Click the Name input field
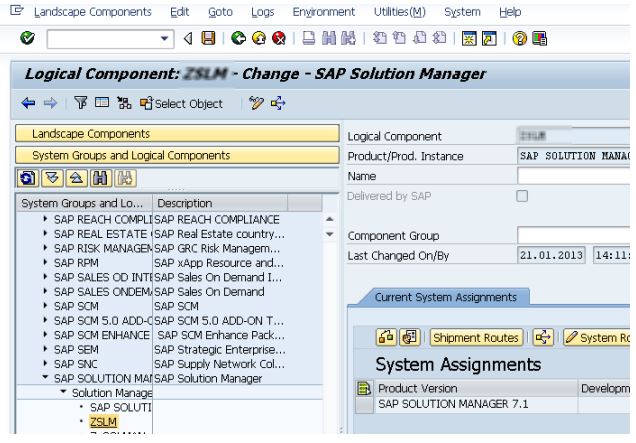Image resolution: width=636 pixels, height=443 pixels. click(574, 176)
